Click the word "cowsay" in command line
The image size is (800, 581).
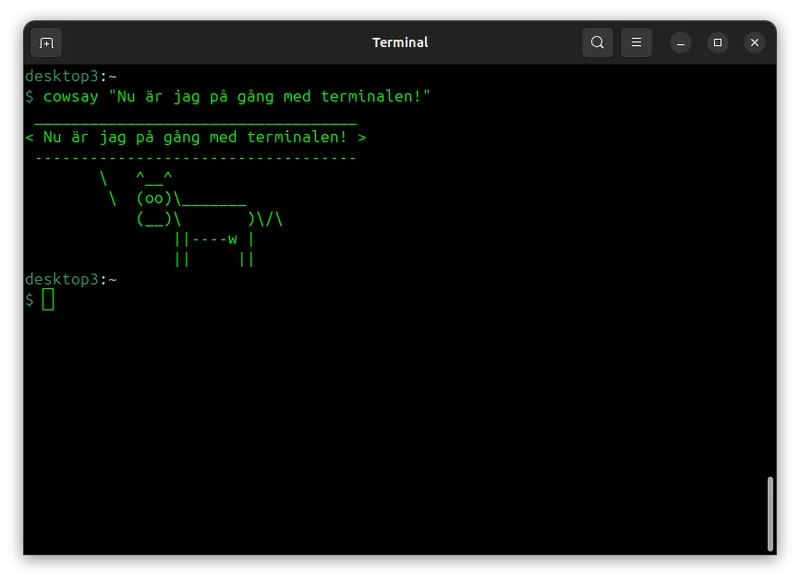(70, 97)
